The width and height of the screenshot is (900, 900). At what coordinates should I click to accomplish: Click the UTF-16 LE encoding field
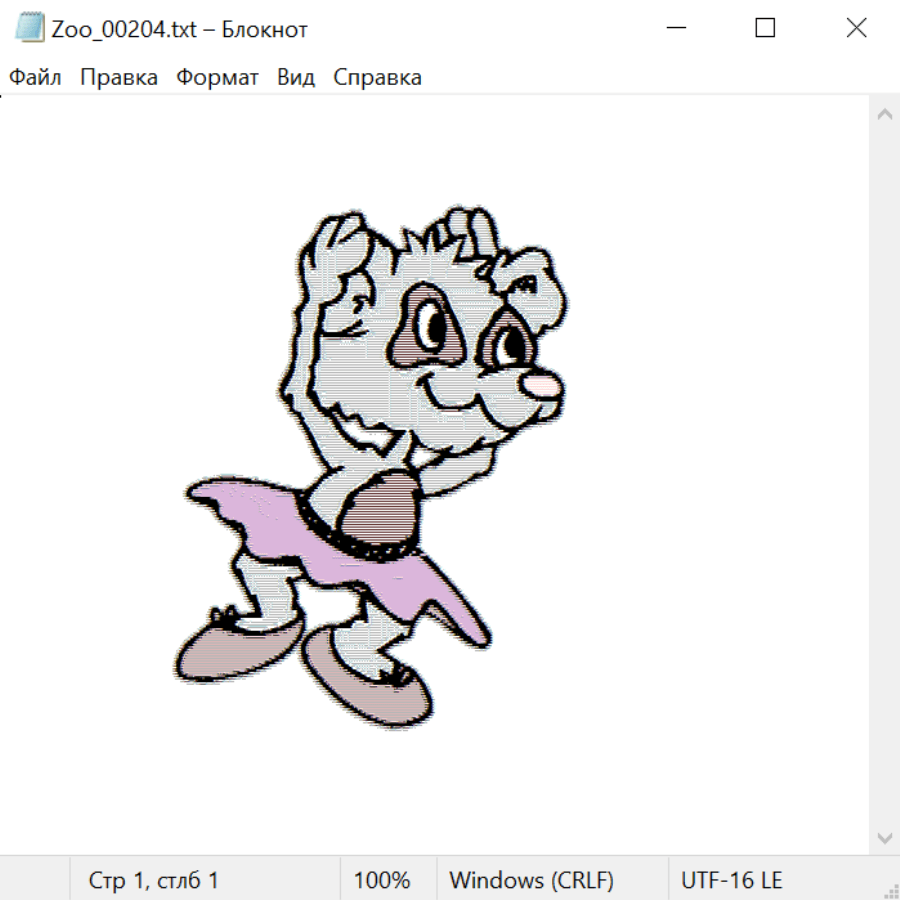(731, 881)
